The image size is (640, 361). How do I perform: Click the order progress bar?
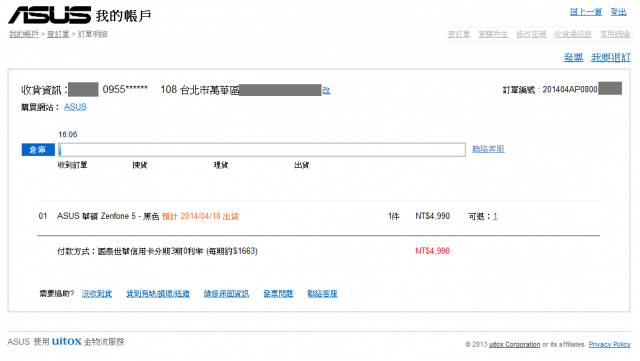click(262, 149)
